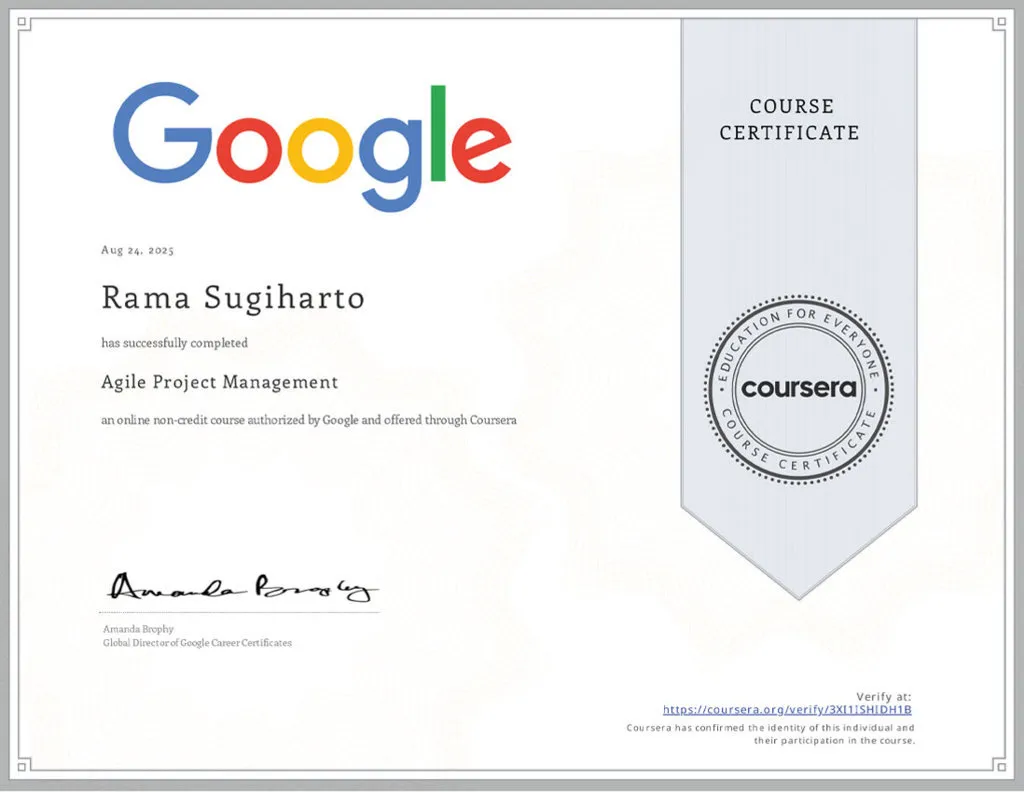This screenshot has width=1024, height=792.
Task: Click the recipient name Rama Sugiharto
Action: click(233, 298)
